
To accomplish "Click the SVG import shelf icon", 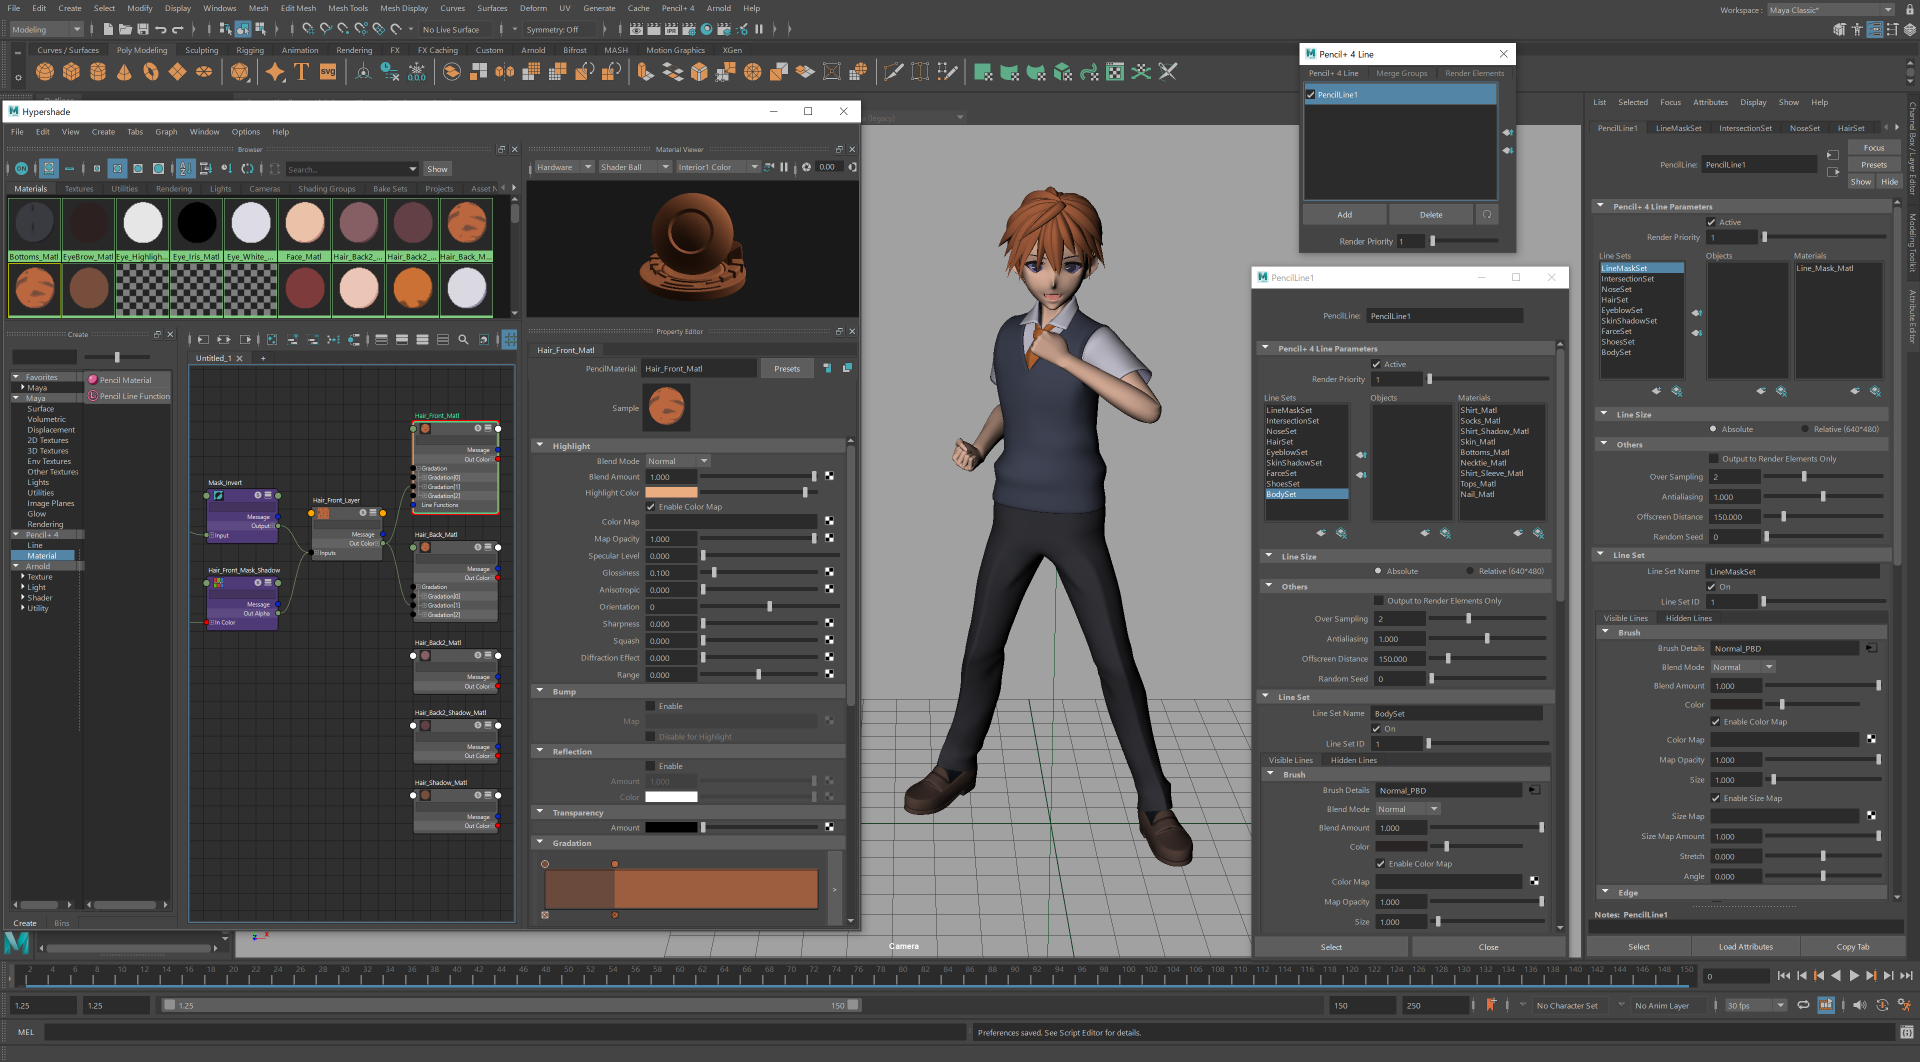I will coord(328,72).
